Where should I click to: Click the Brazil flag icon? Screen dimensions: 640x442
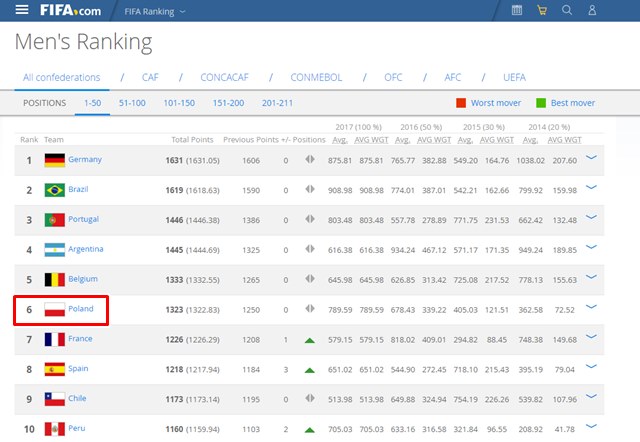(x=55, y=190)
